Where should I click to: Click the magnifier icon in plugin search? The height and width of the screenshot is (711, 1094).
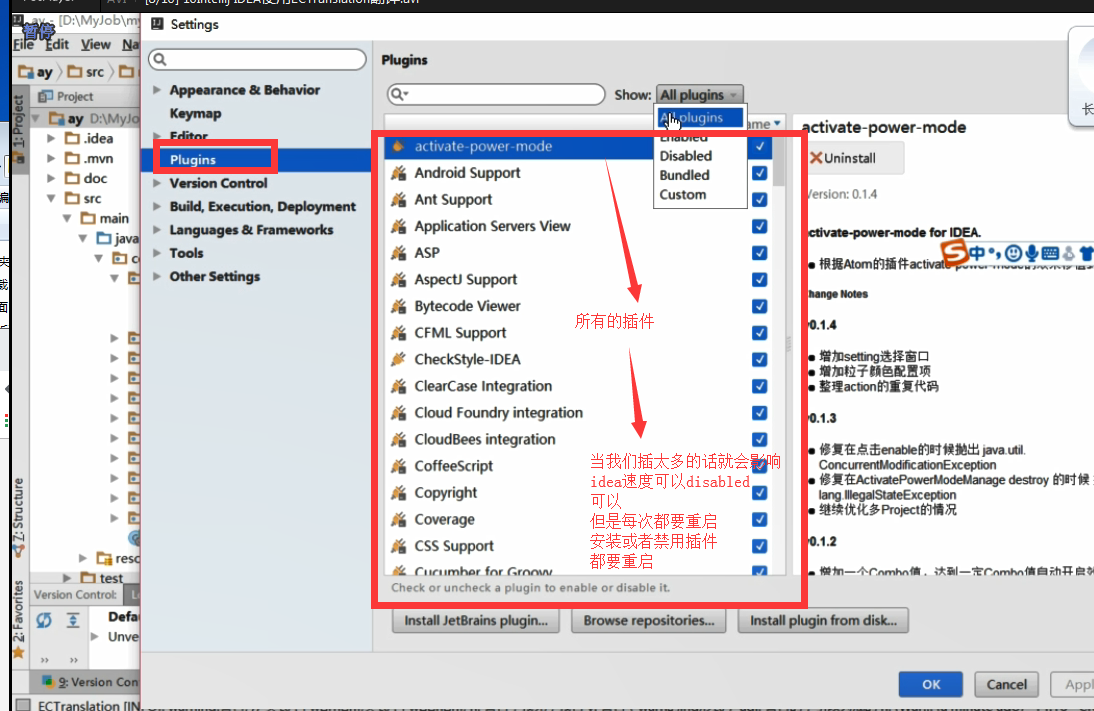click(399, 94)
